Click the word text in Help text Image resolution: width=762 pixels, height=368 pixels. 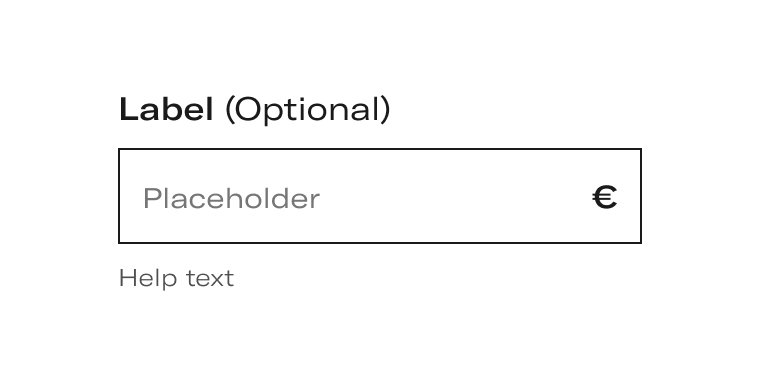210,279
